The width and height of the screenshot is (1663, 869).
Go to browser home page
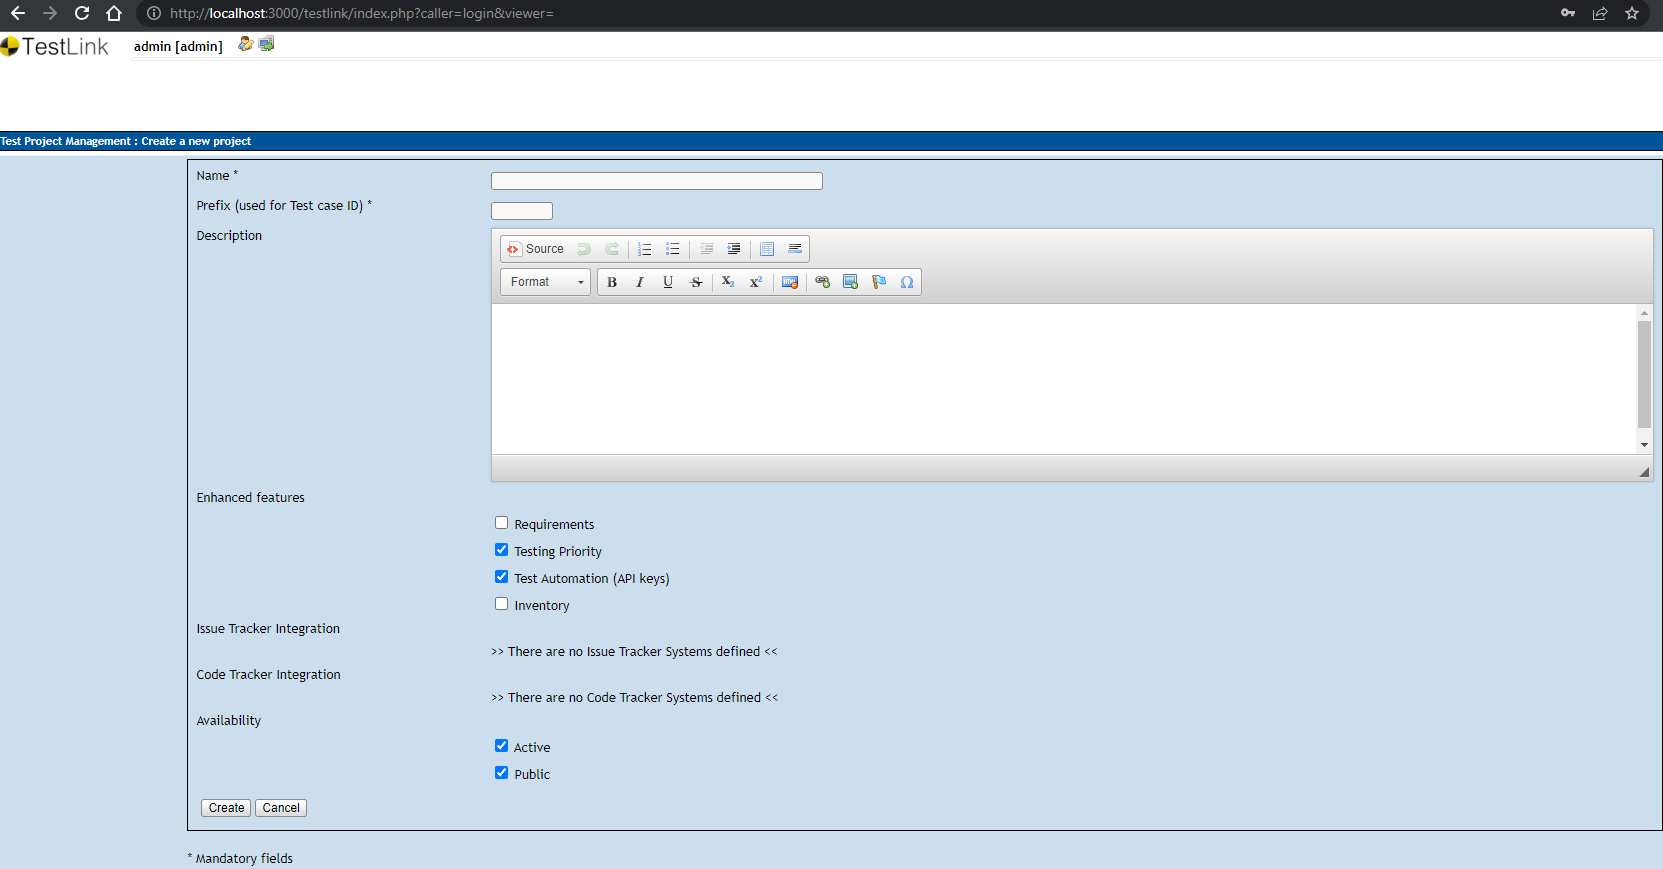coord(114,13)
